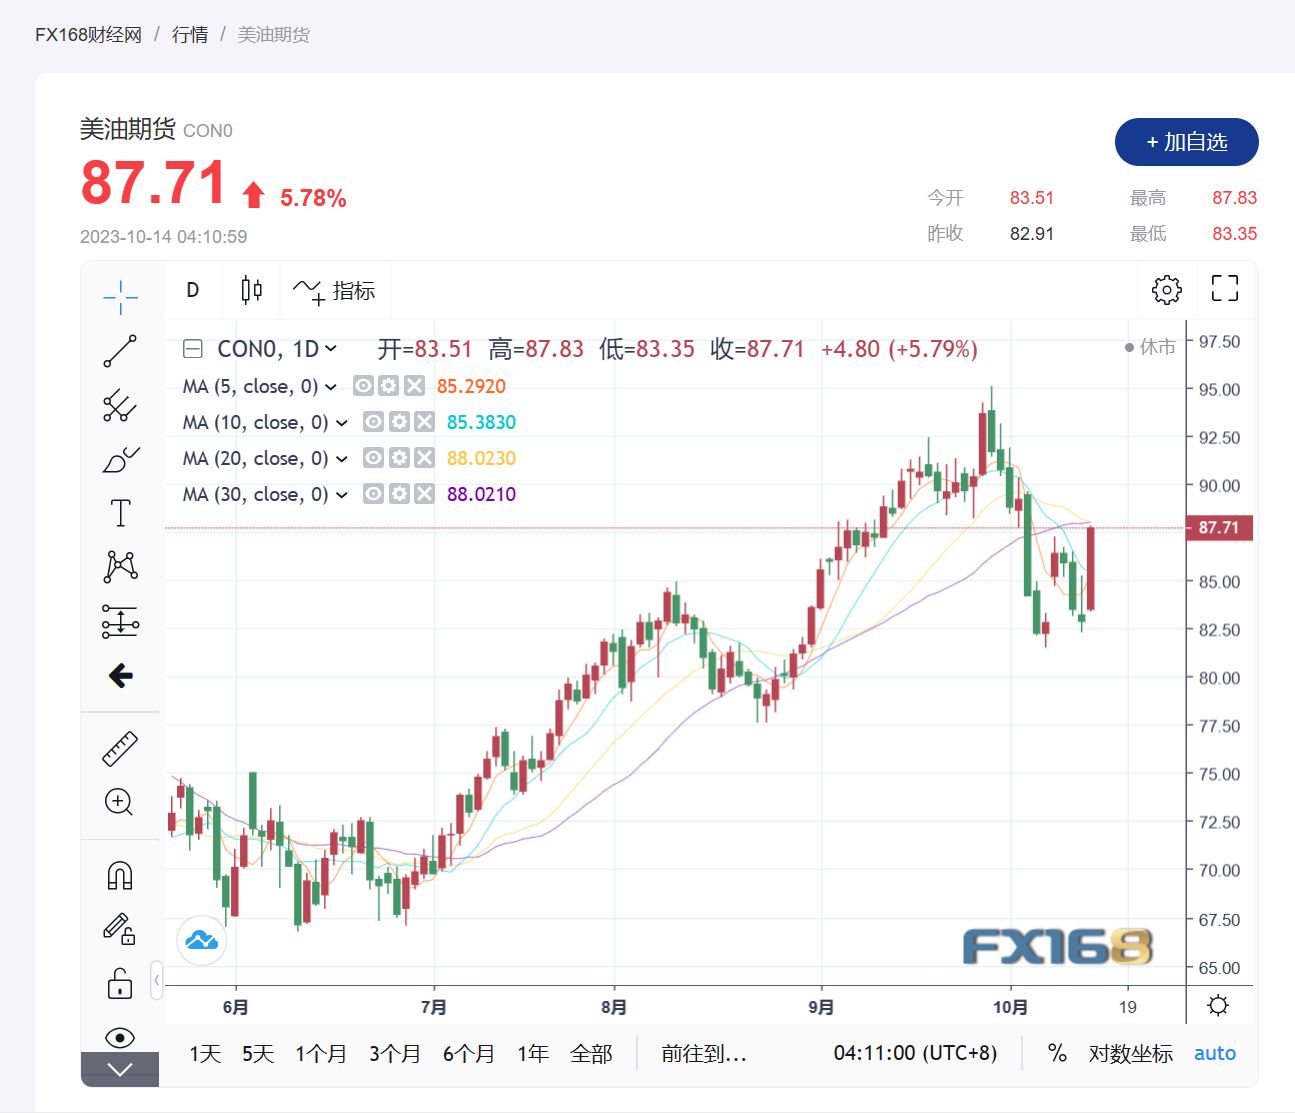Collapse the left drawing toolbar handle
This screenshot has width=1295, height=1113.
click(x=156, y=981)
